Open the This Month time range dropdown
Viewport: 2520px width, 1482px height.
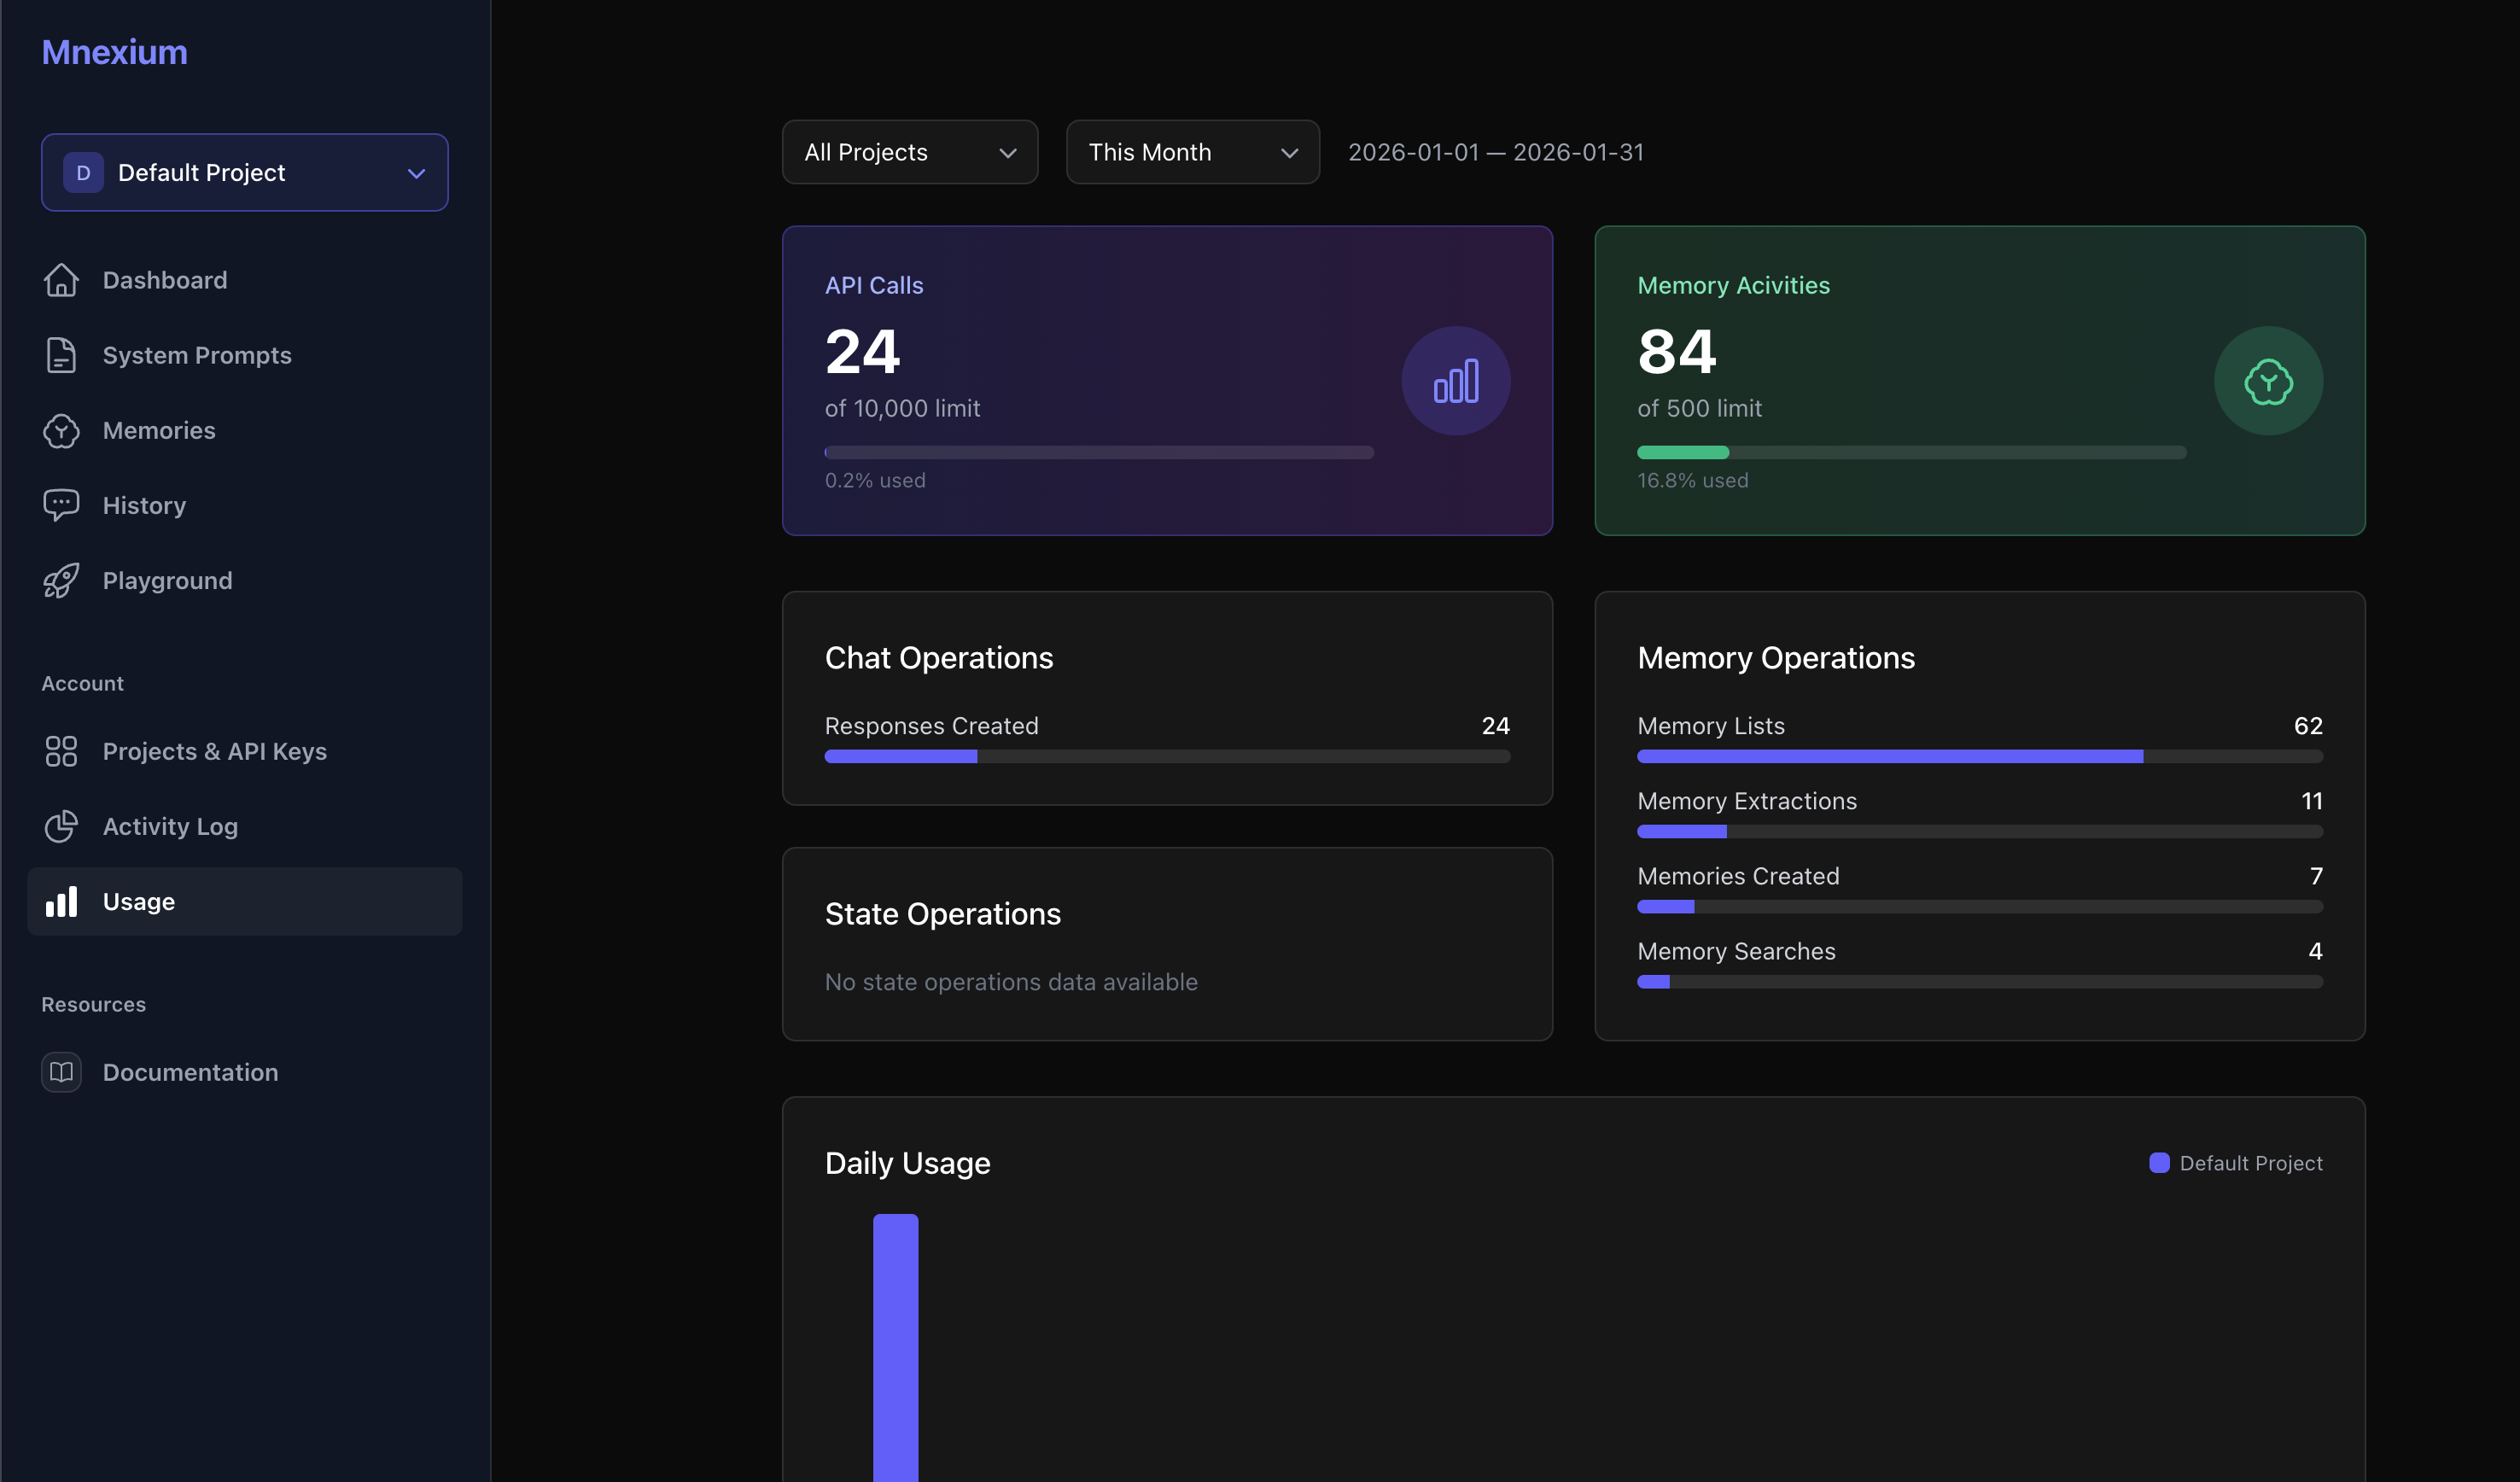click(1192, 152)
